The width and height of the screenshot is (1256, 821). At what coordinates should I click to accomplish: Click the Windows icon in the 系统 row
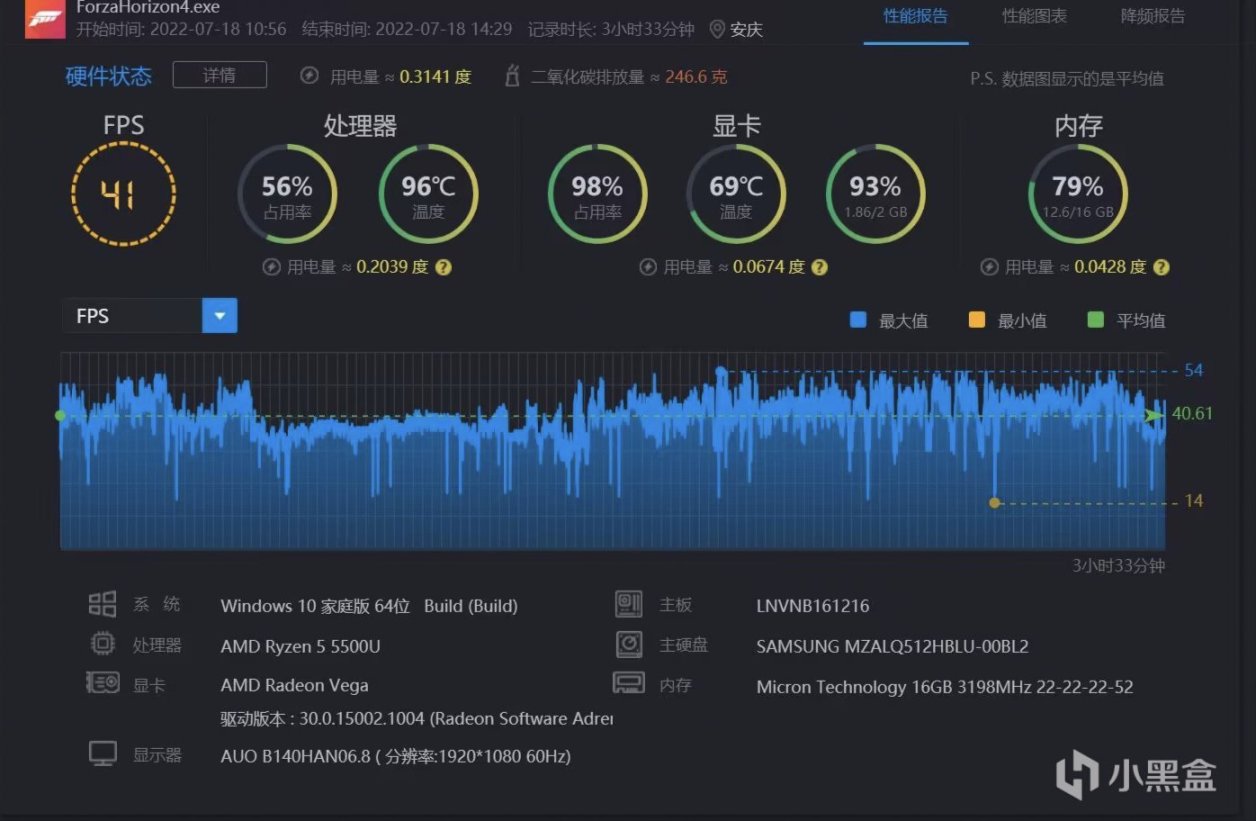(102, 604)
